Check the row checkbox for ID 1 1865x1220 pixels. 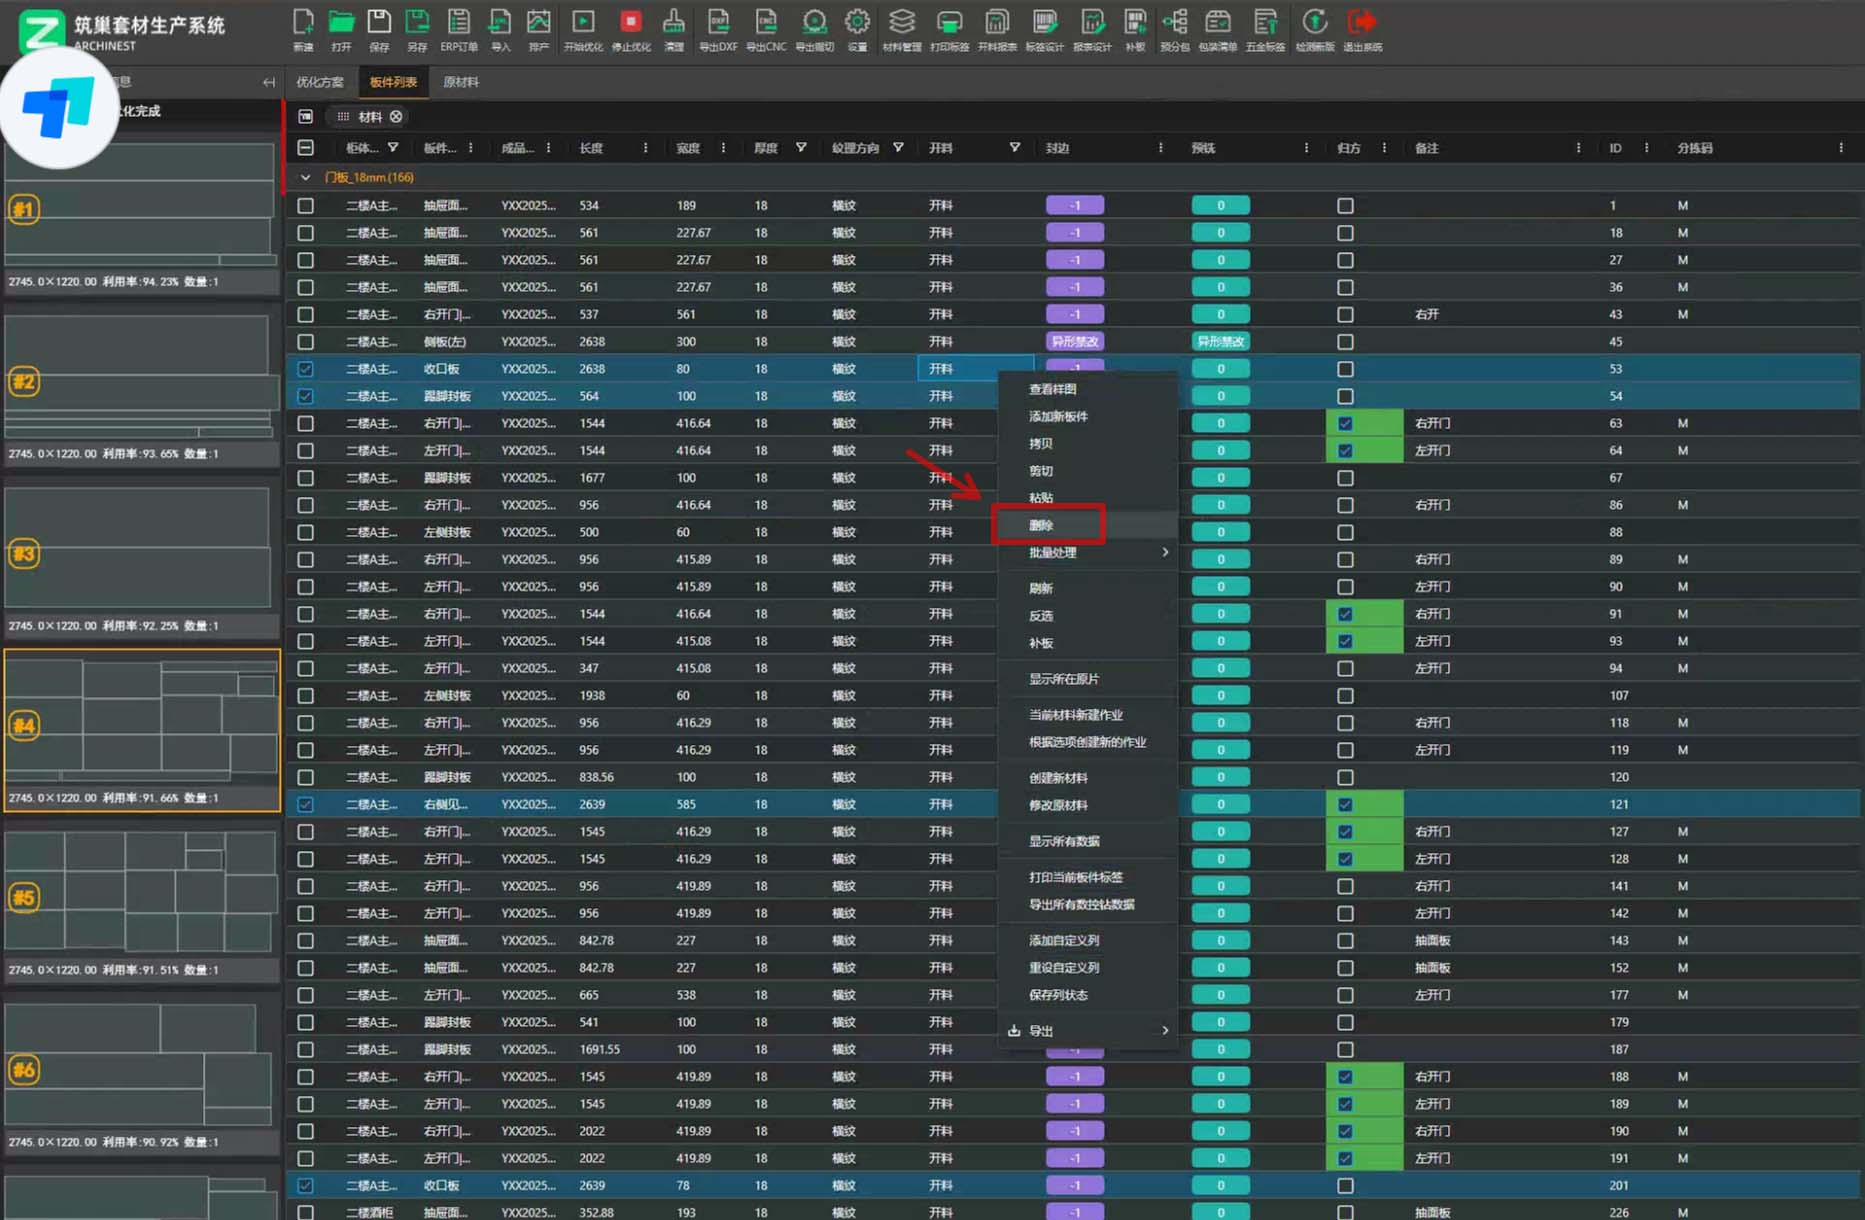click(x=306, y=206)
